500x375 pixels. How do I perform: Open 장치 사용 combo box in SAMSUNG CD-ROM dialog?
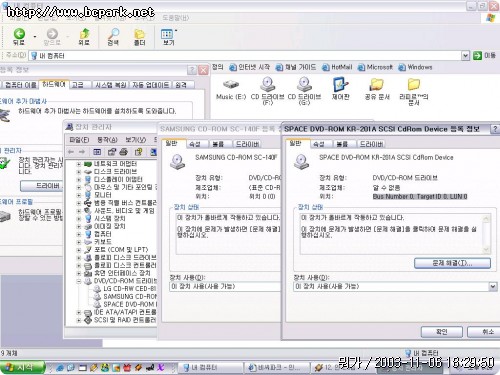point(225,286)
